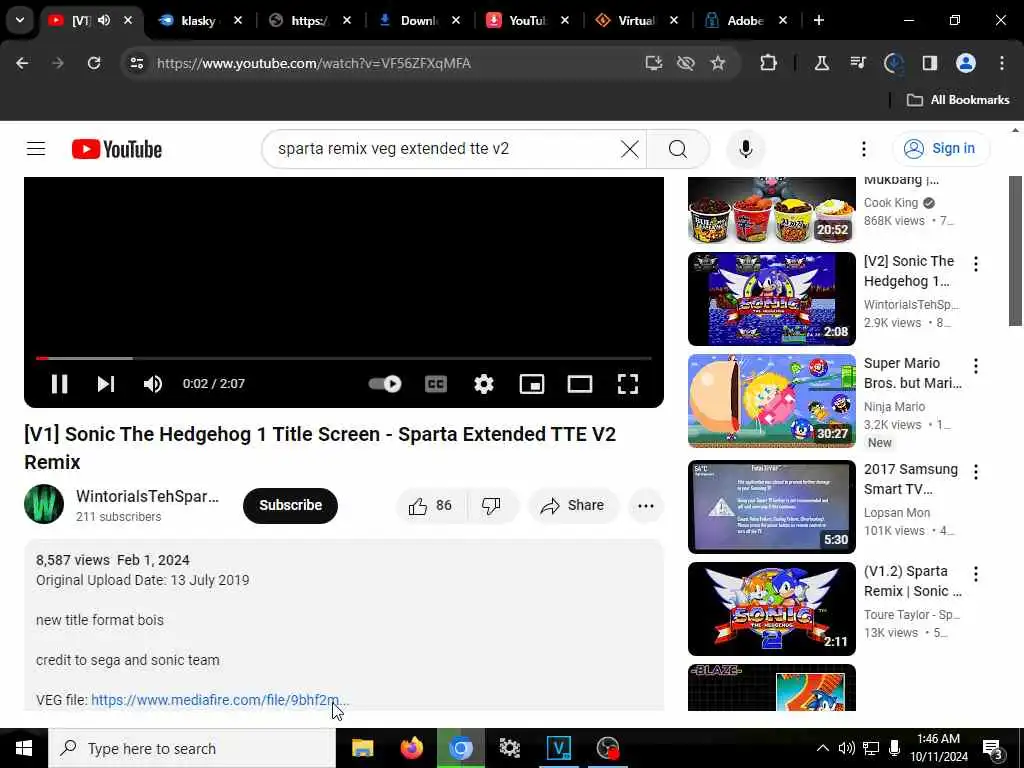Screen dimensions: 1024x768
Task: Open a new browser tab
Action: (818, 20)
